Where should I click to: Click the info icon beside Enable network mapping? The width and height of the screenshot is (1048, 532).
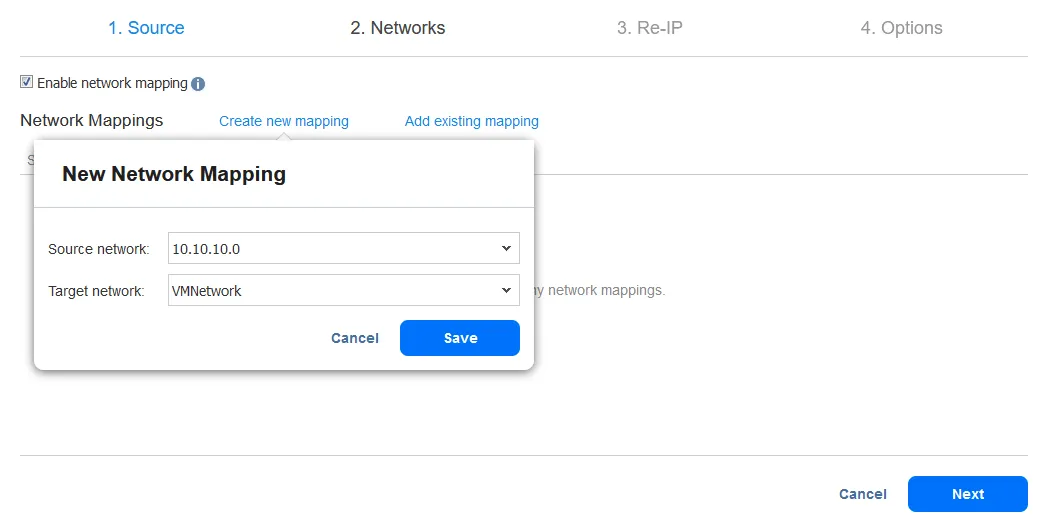[x=198, y=84]
